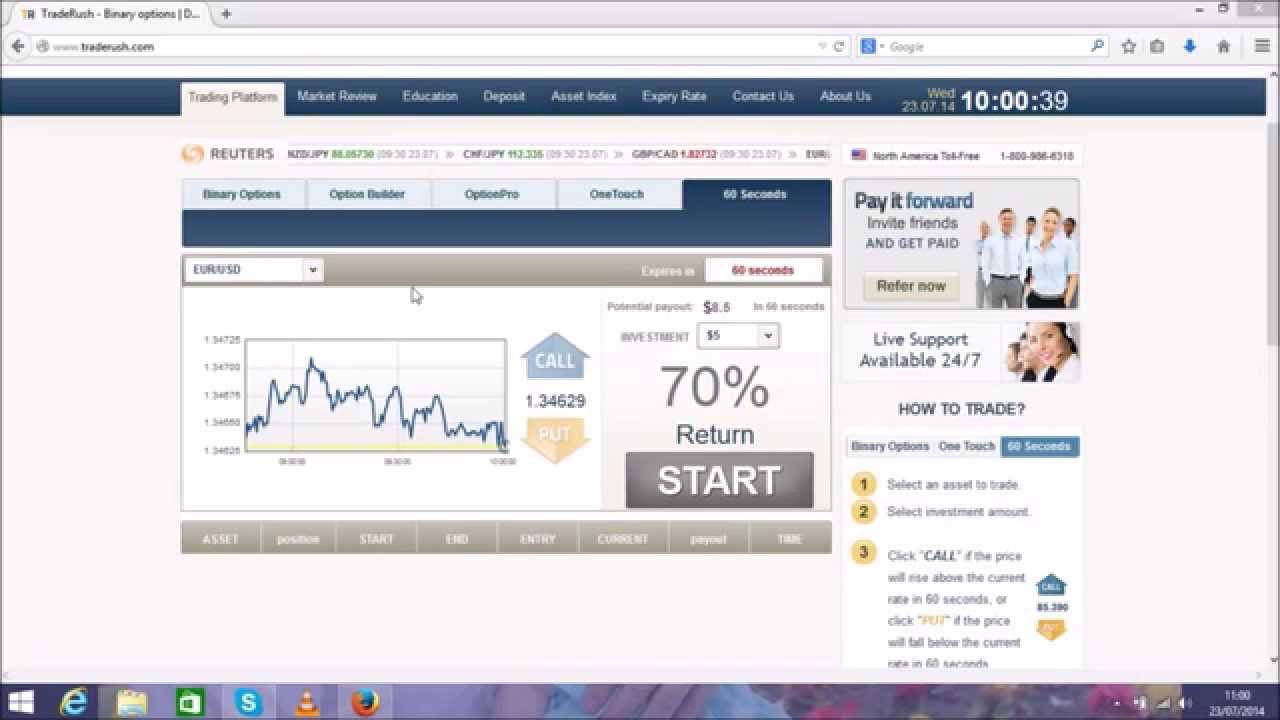Open VLC media player from the taskbar
This screenshot has height=720, width=1280.
pyautogui.click(x=306, y=702)
